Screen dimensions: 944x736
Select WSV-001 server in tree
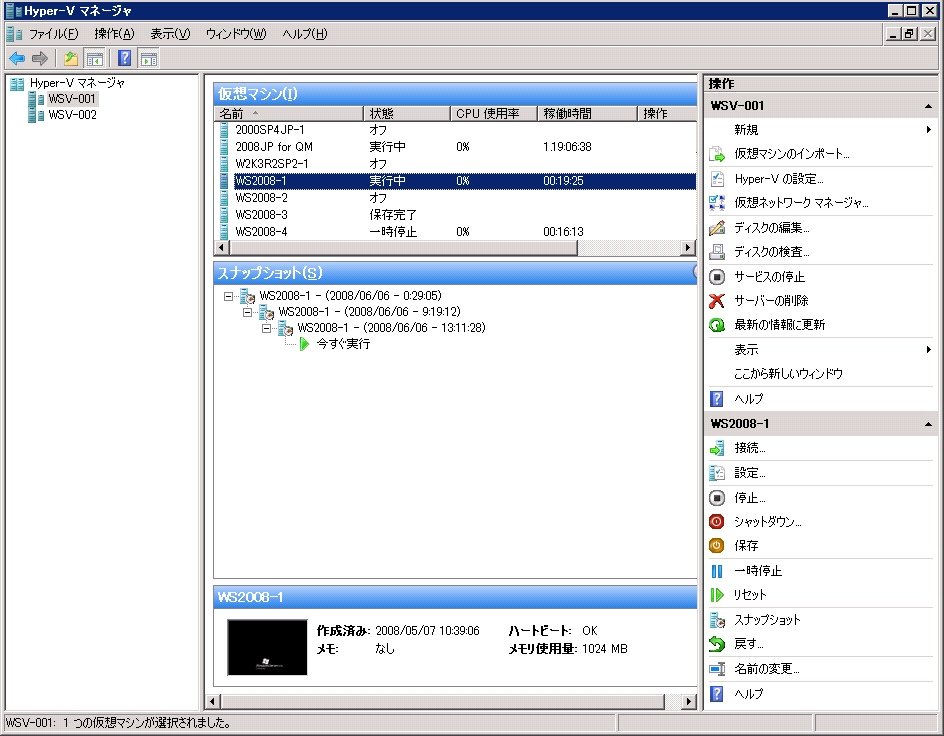click(72, 99)
